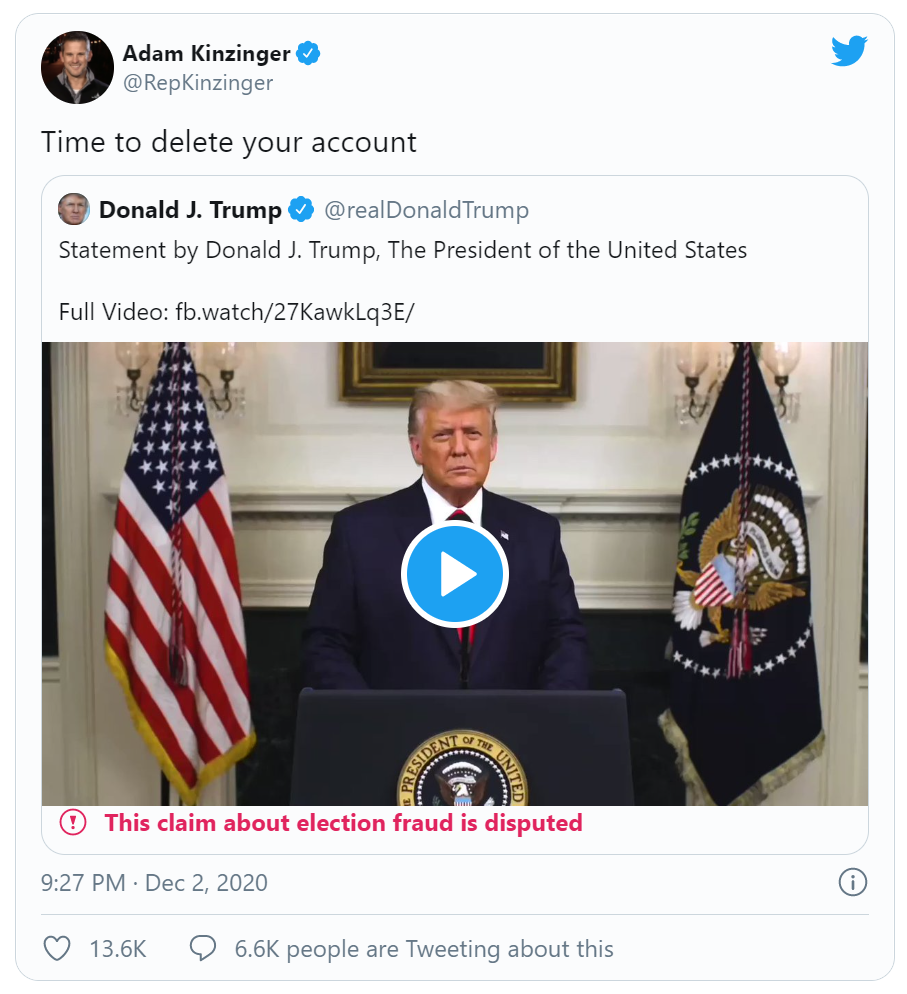Open the @realDonaldTrump handle

coord(427,210)
